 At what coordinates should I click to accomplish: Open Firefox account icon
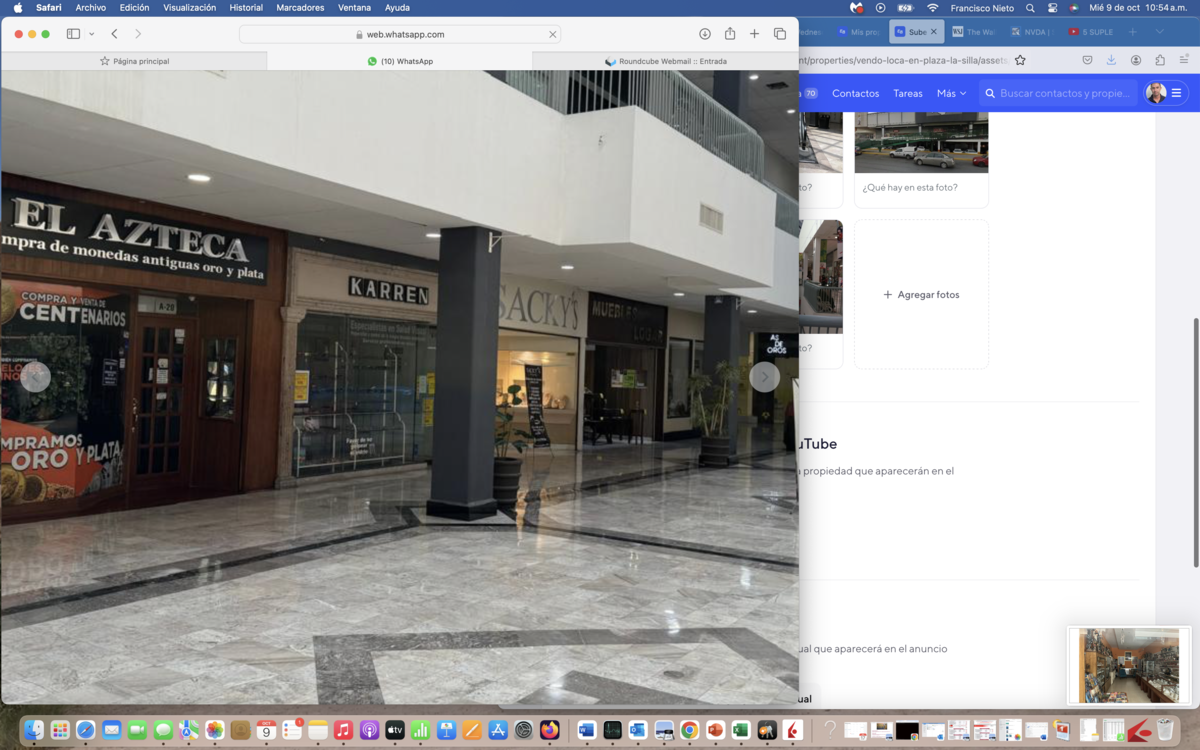pos(1136,60)
